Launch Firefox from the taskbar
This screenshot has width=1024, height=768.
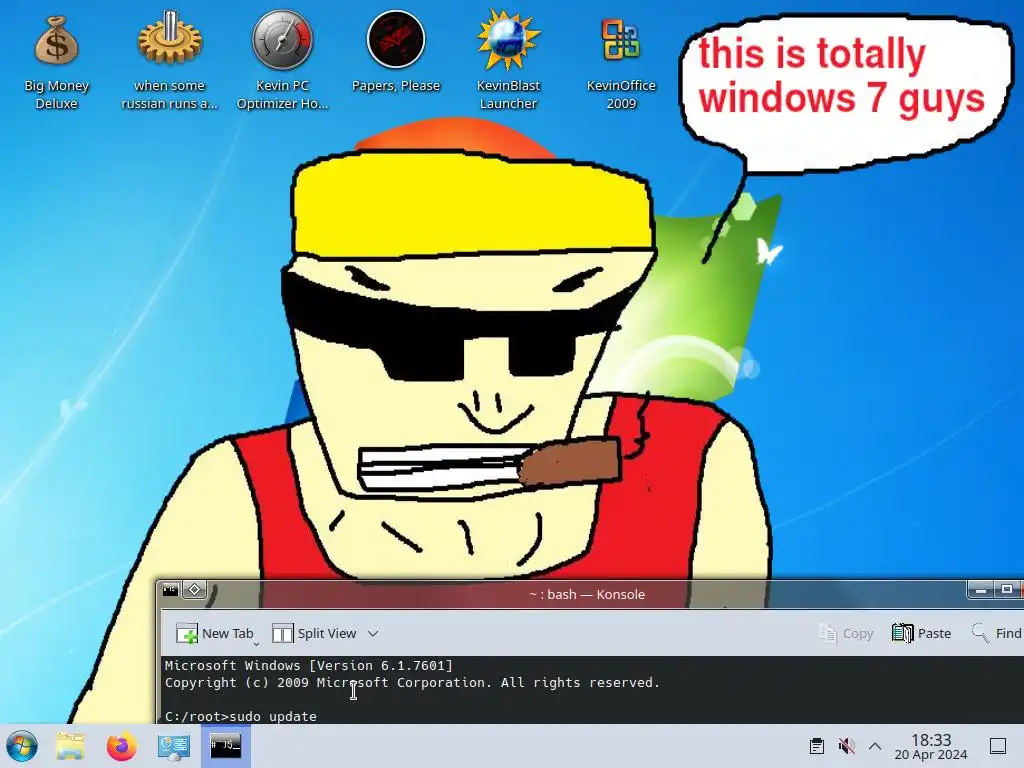click(121, 746)
